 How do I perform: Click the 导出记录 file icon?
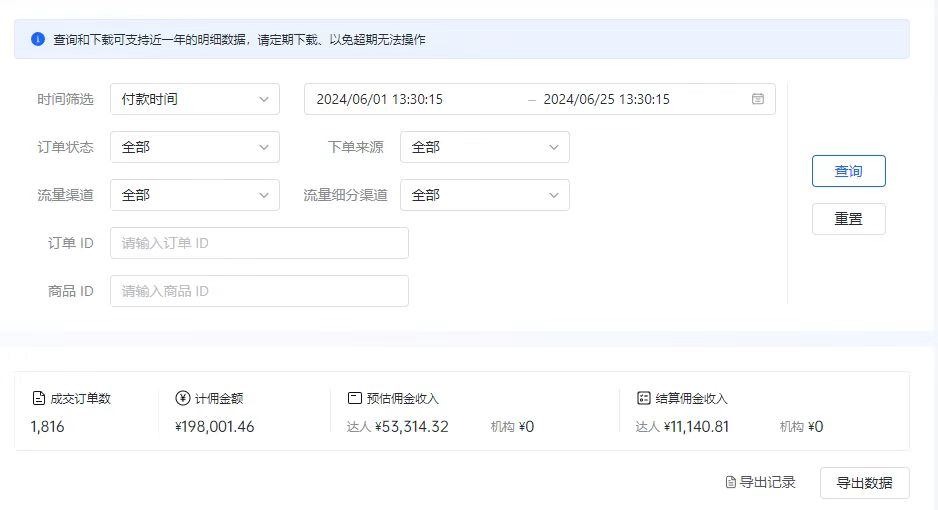tap(730, 483)
